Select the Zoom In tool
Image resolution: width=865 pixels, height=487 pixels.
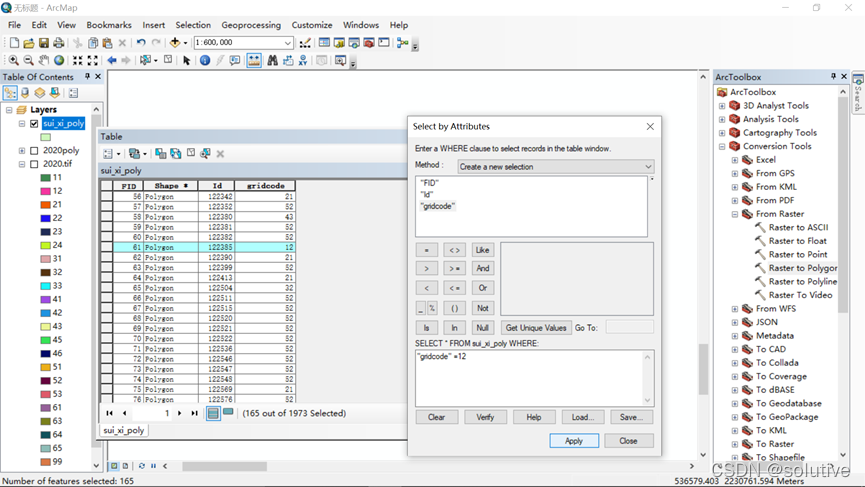13,61
